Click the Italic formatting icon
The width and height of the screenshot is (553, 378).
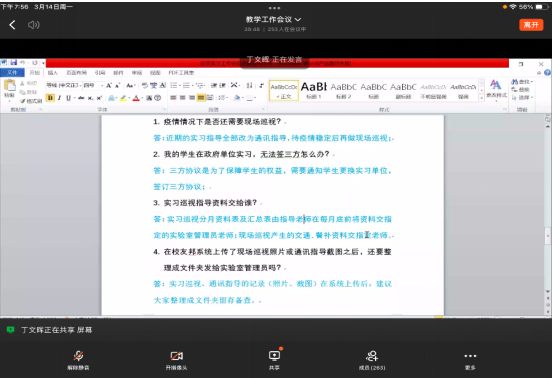59,98
